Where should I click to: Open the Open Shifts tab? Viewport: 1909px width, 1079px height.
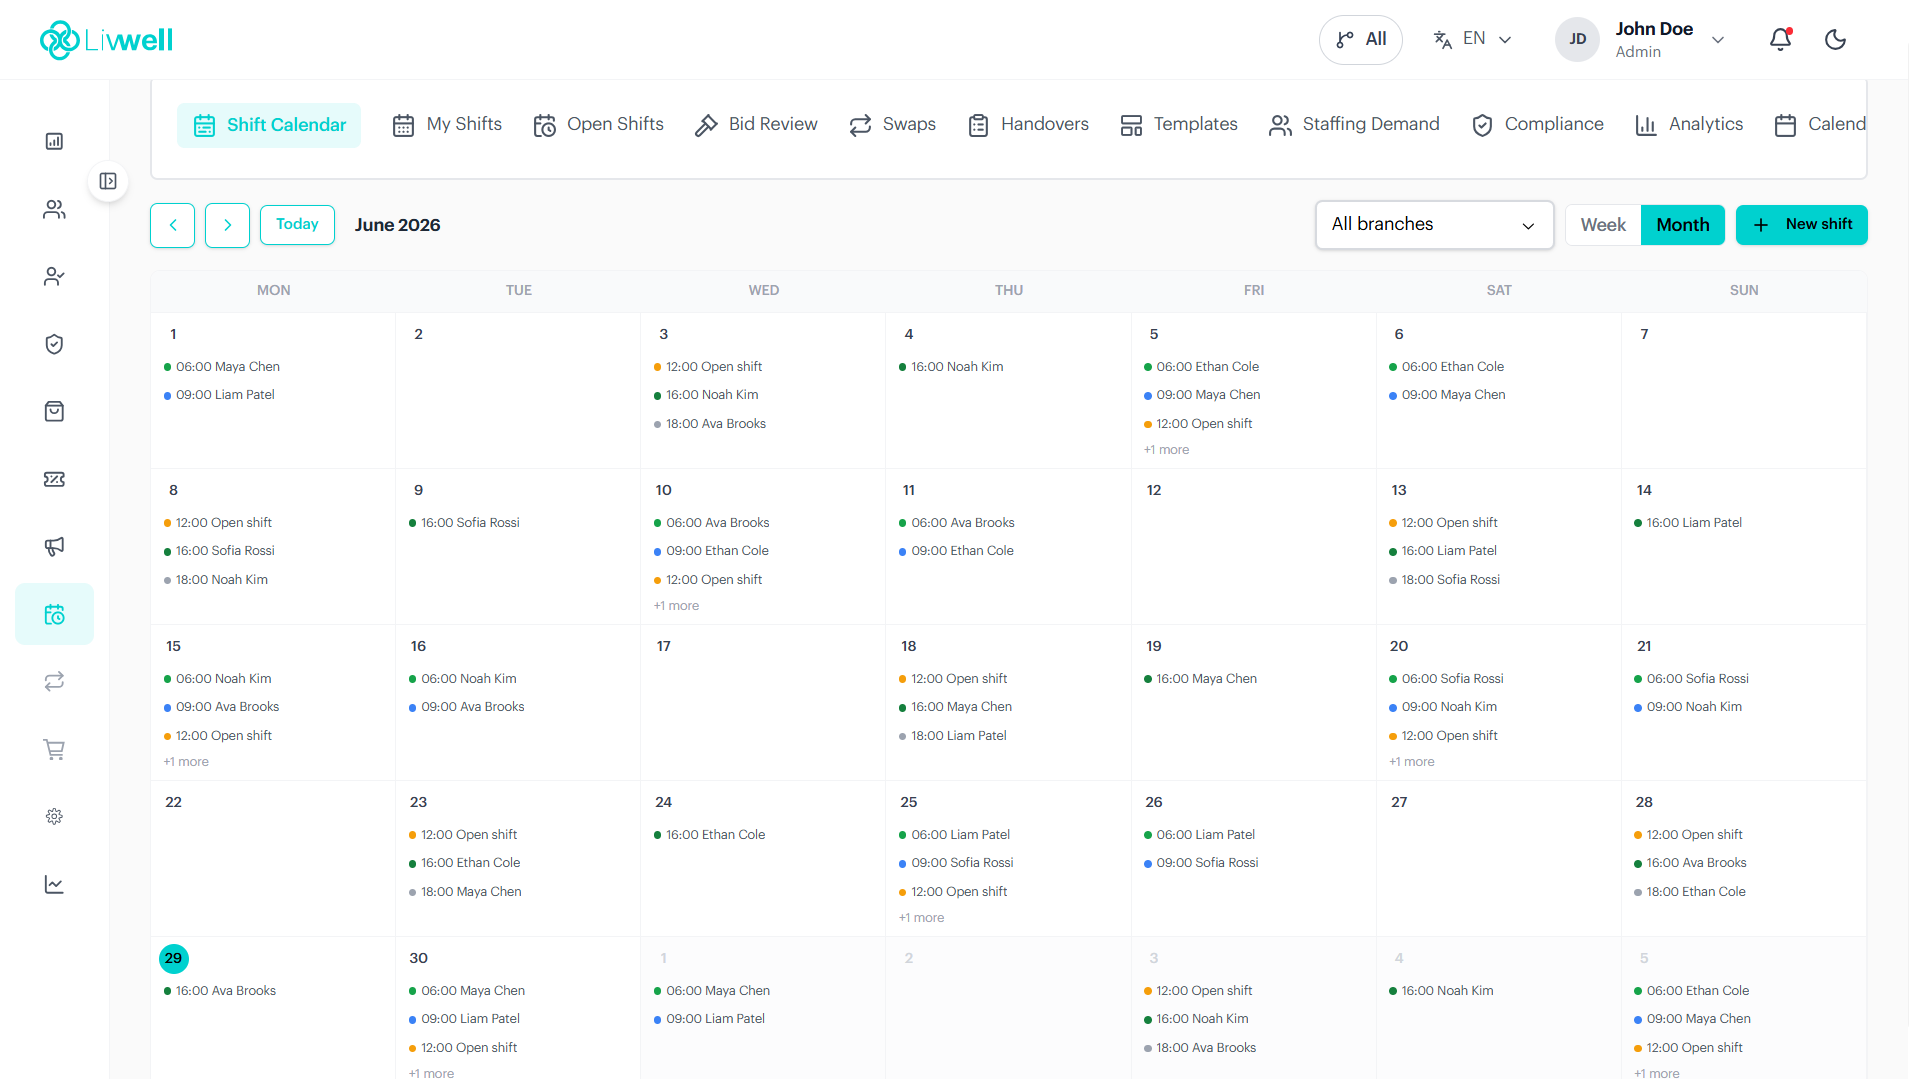[x=598, y=125]
